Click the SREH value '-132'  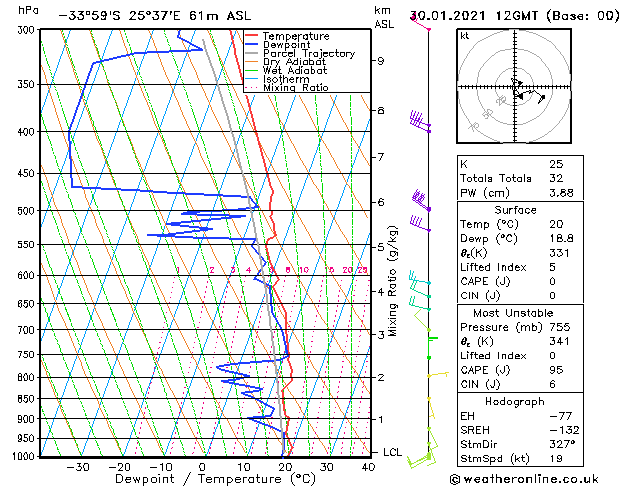pyautogui.click(x=564, y=430)
